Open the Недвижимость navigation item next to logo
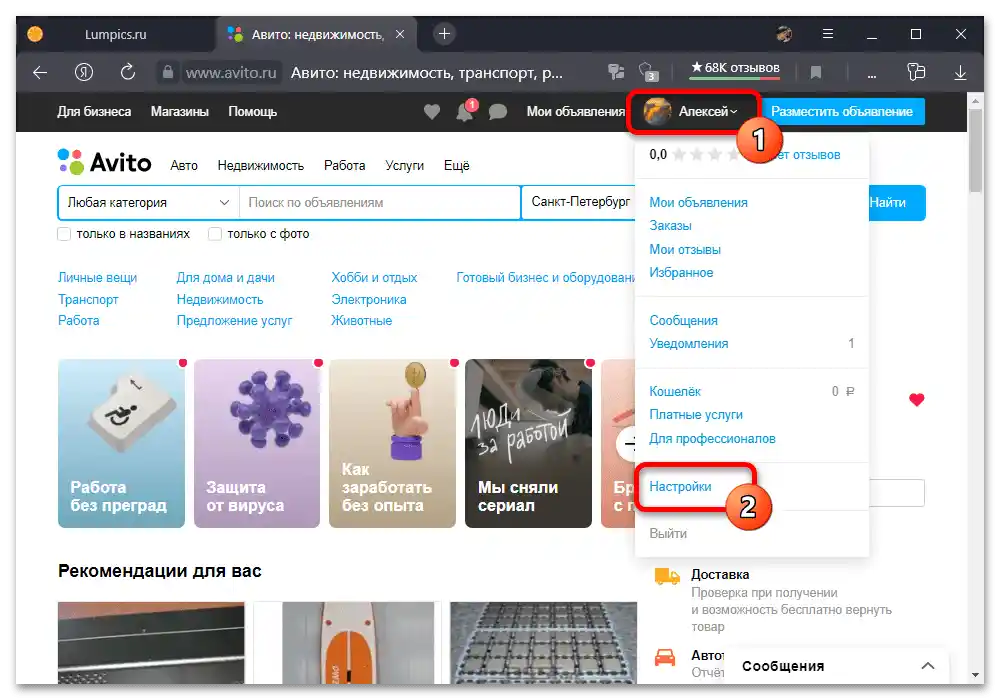This screenshot has width=1000, height=700. coord(260,166)
